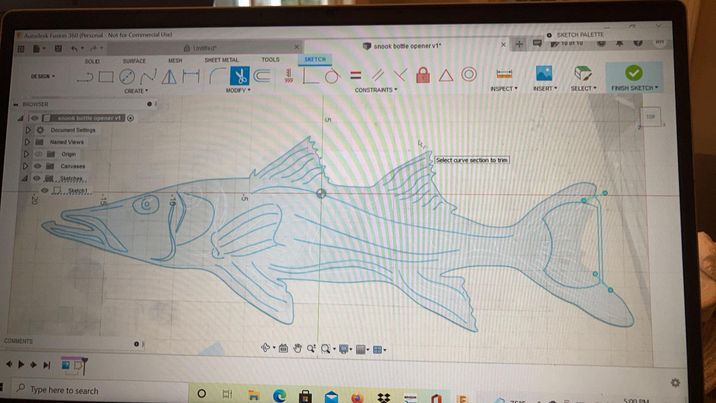Select the Trim scissors tool
Image resolution: width=716 pixels, height=403 pixels.
click(240, 76)
